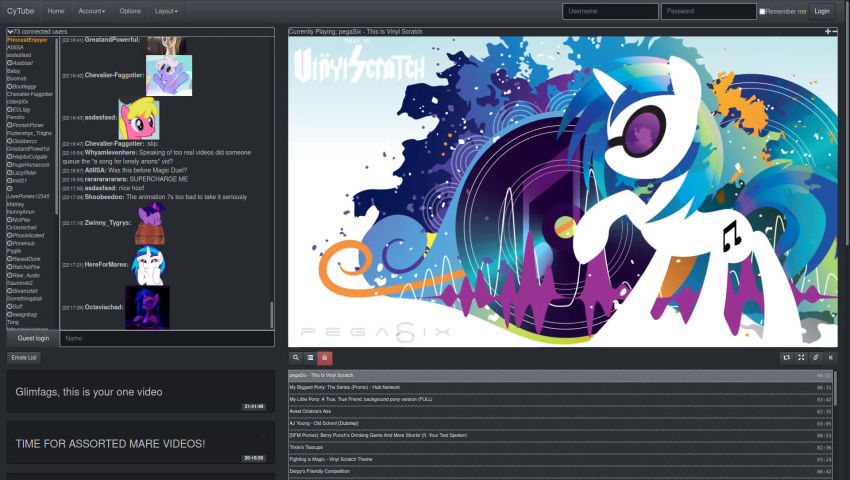The width and height of the screenshot is (850, 480).
Task: Click the user list scrollbar
Action: [56, 125]
